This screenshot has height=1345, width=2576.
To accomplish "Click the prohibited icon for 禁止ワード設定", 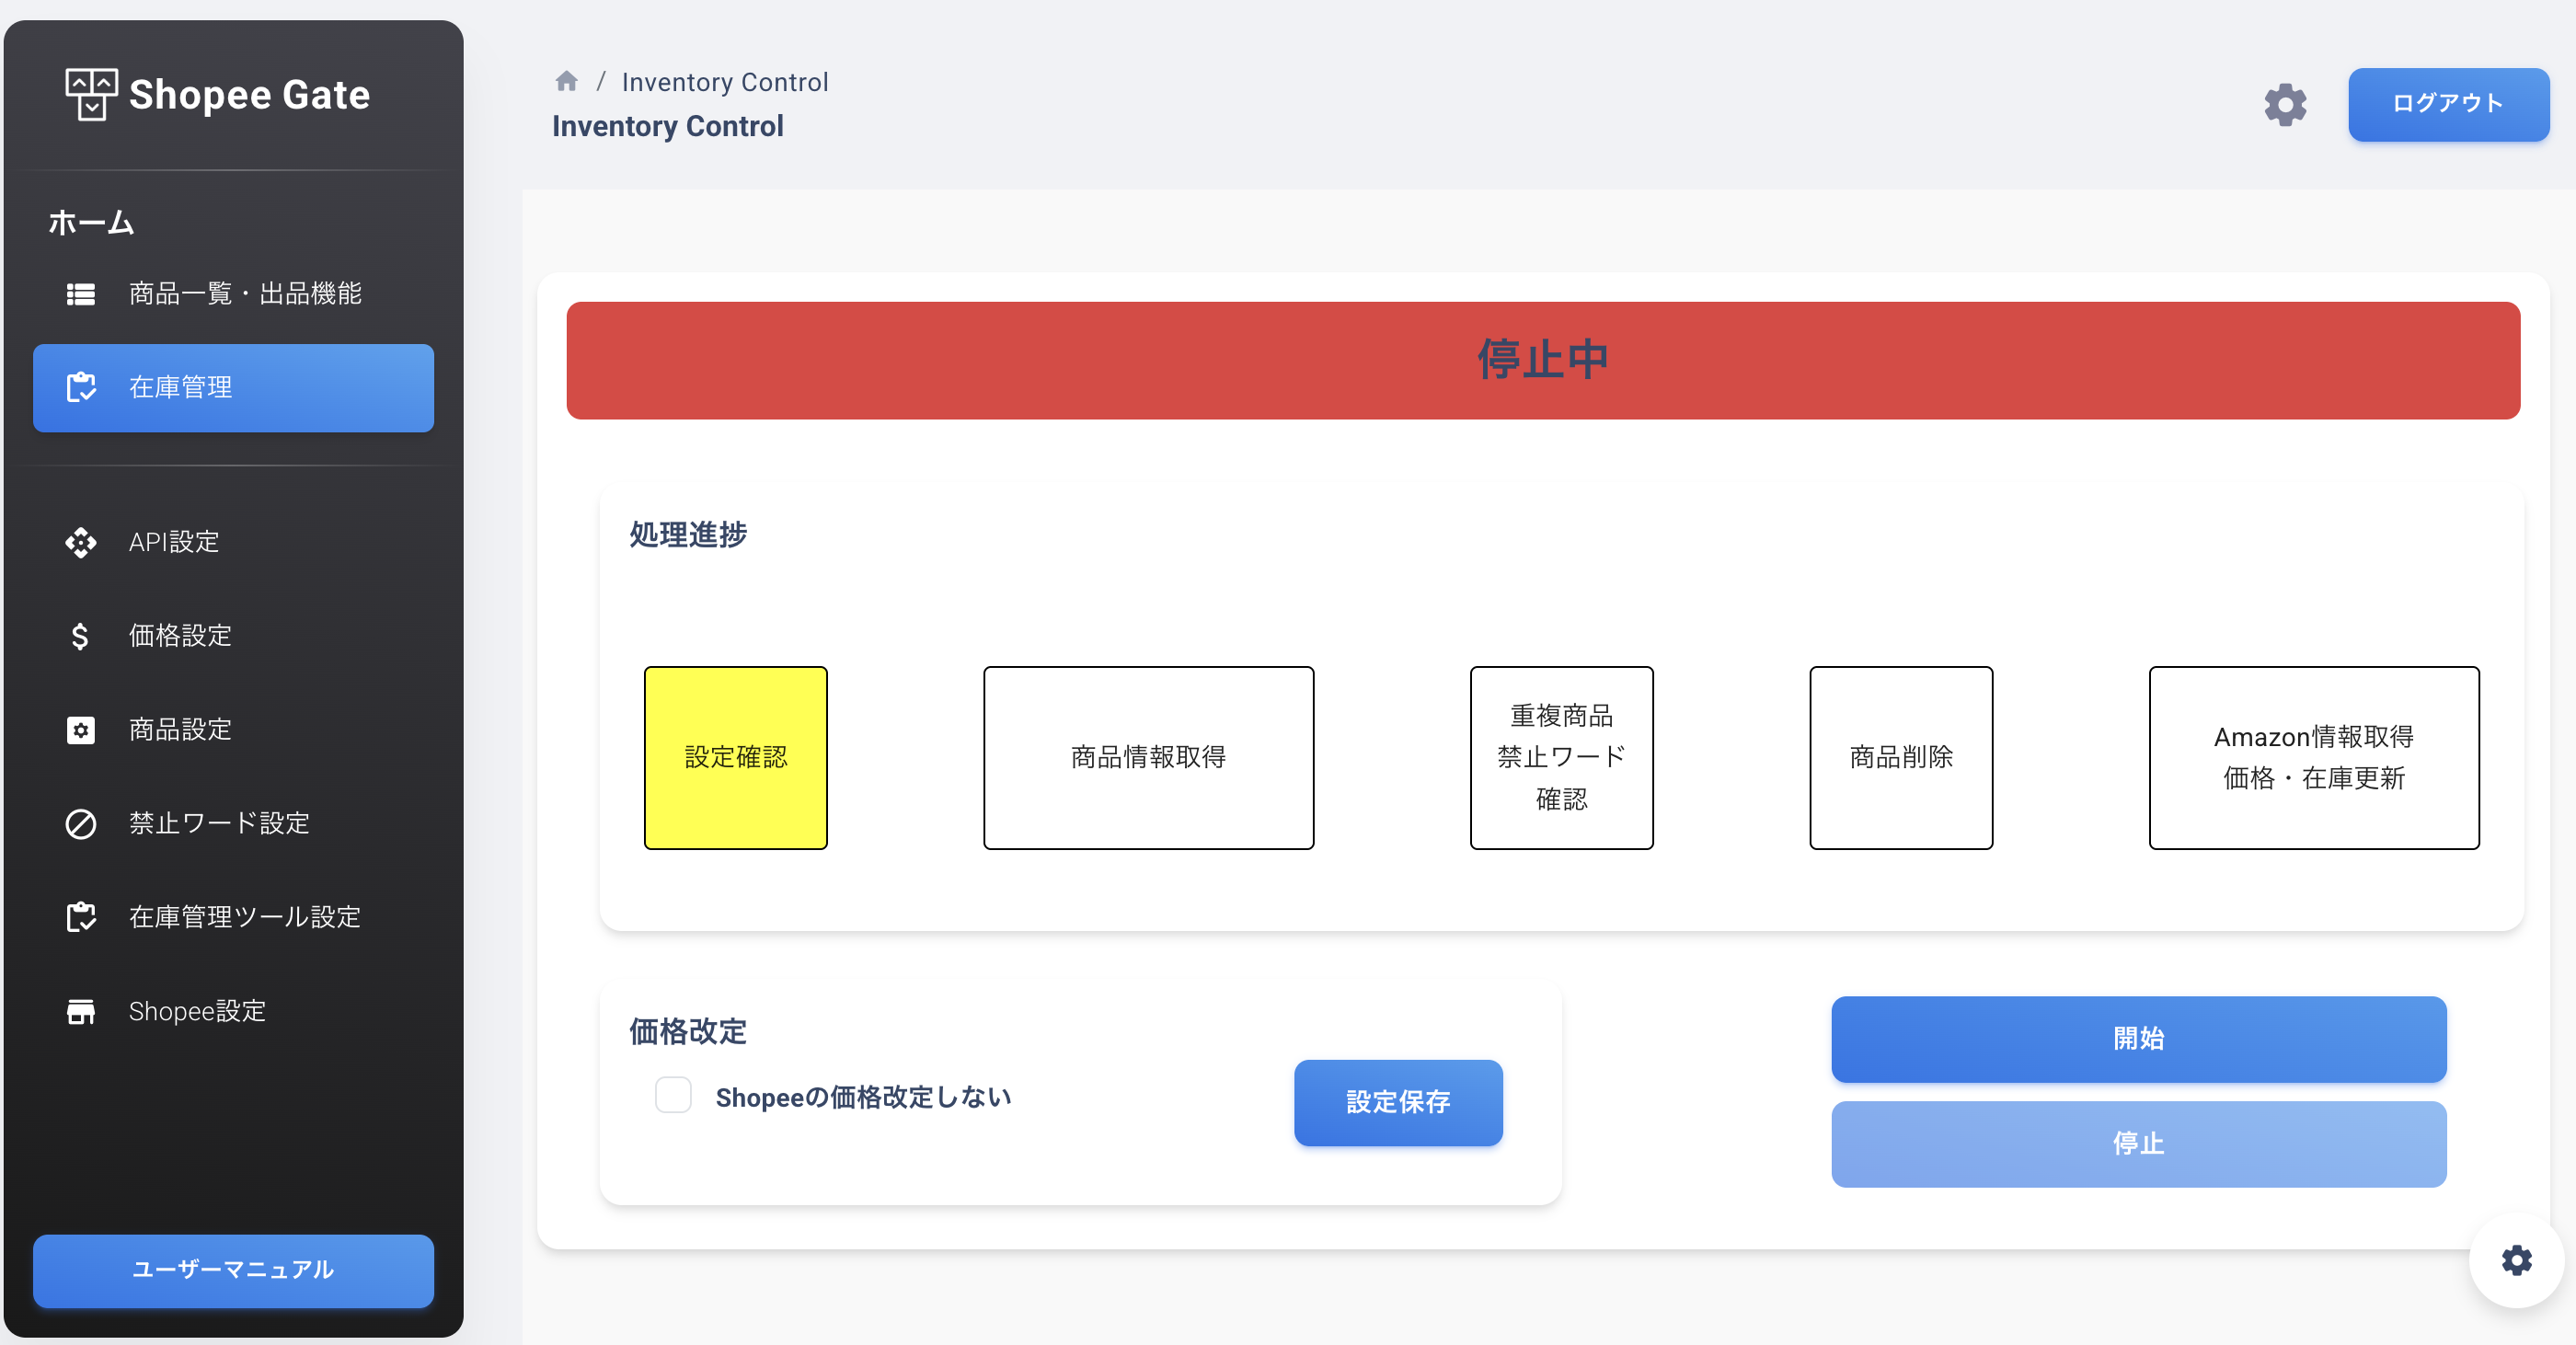I will [81, 824].
